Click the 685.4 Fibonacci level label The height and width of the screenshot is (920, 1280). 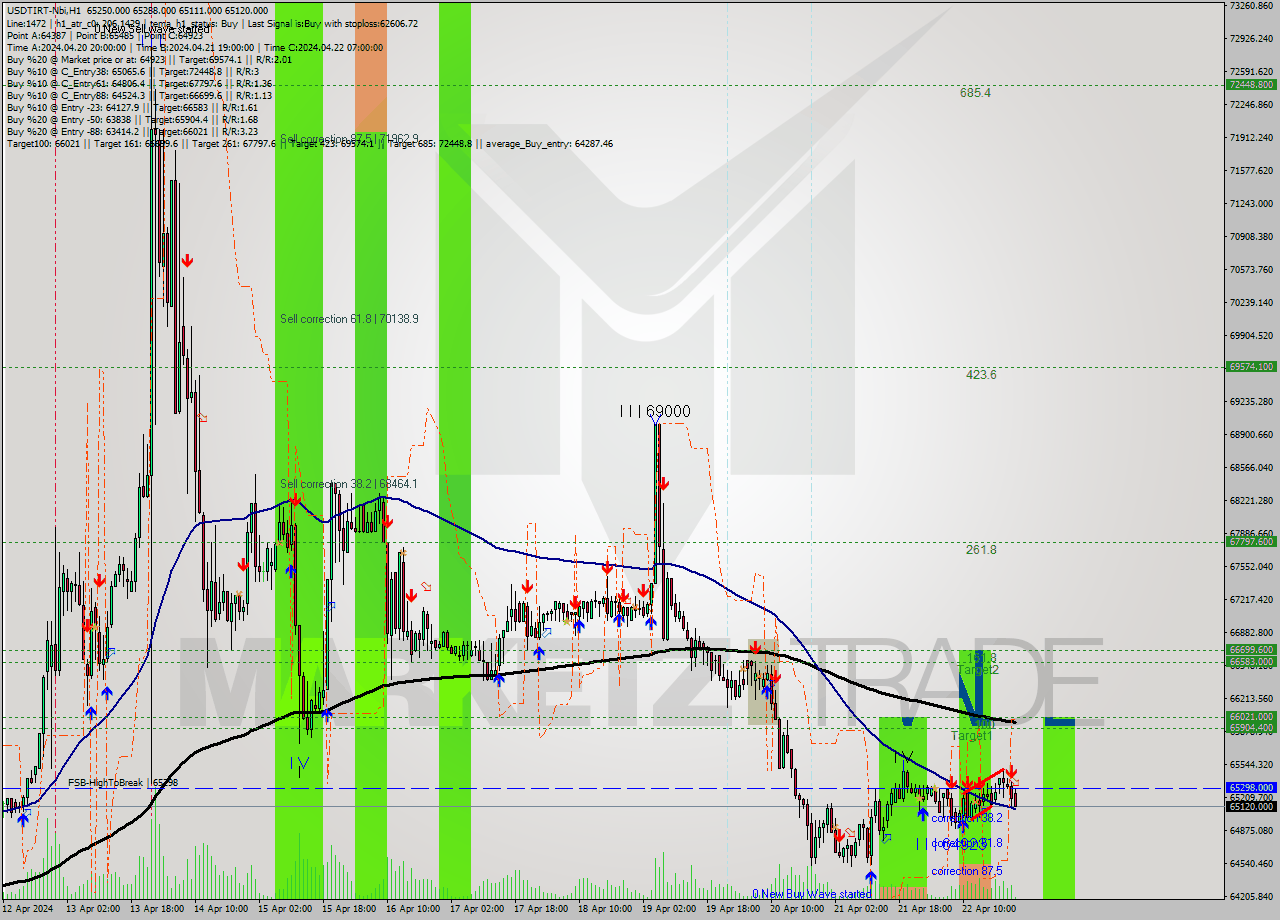pos(975,93)
